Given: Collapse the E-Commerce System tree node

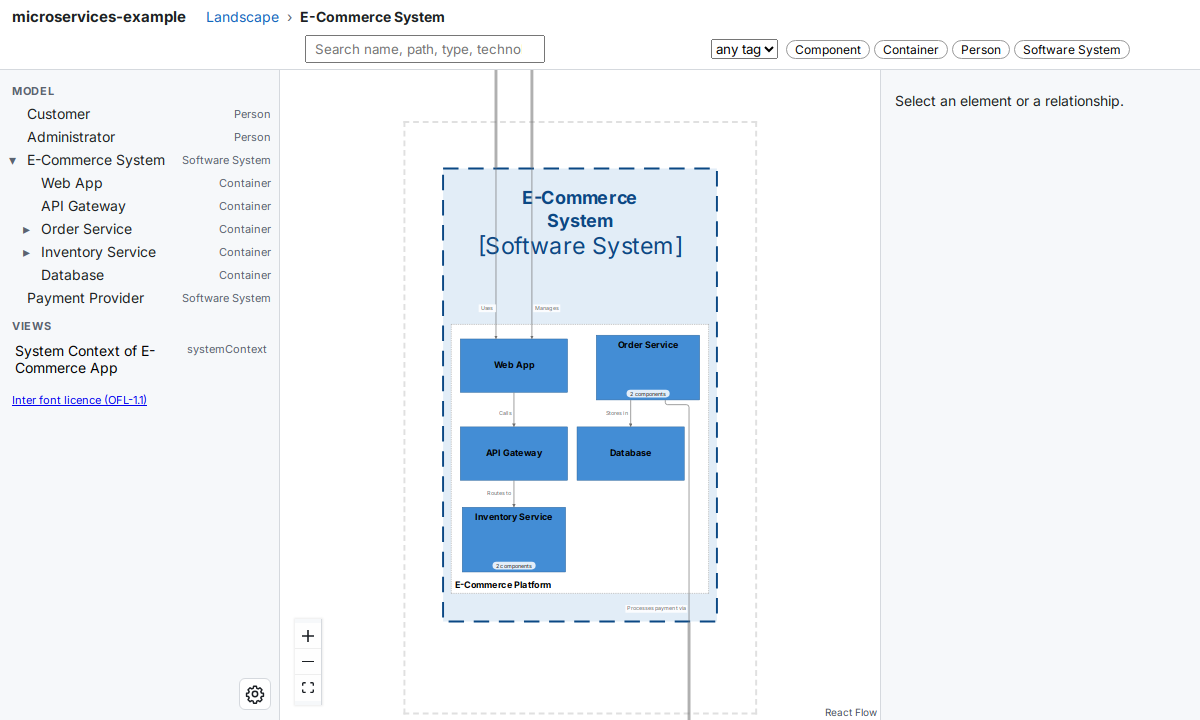Looking at the screenshot, I should [13, 160].
